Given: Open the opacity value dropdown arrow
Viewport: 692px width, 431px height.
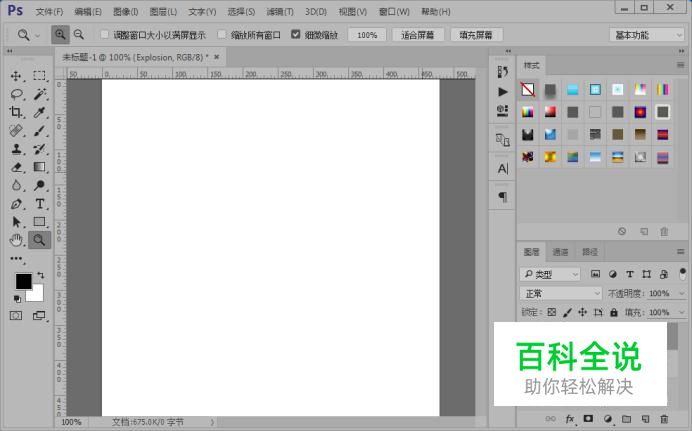Looking at the screenshot, I should tap(681, 293).
